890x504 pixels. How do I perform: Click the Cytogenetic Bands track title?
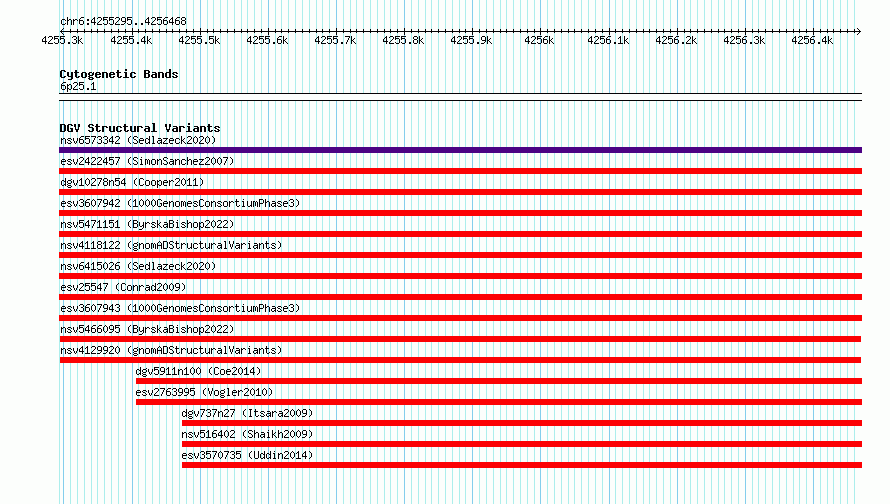pos(119,74)
